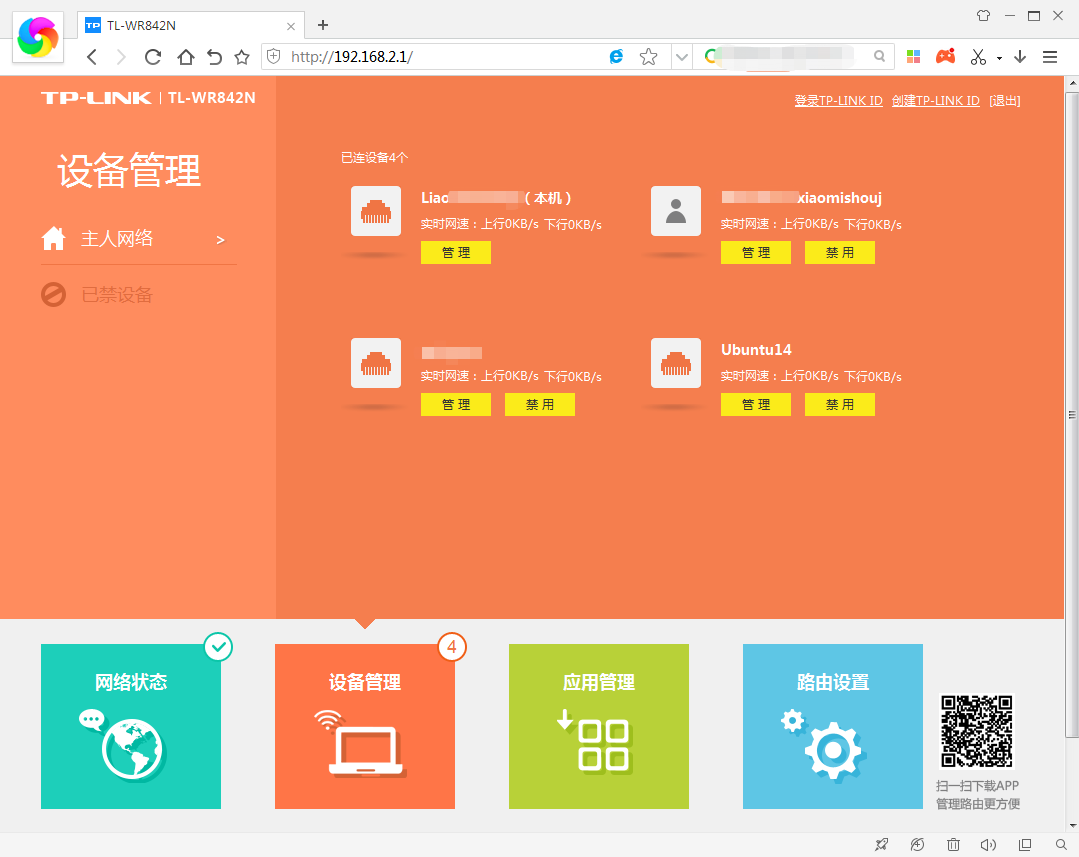Open the address bar history dropdown arrow
The height and width of the screenshot is (857, 1079).
pyautogui.click(x=682, y=57)
